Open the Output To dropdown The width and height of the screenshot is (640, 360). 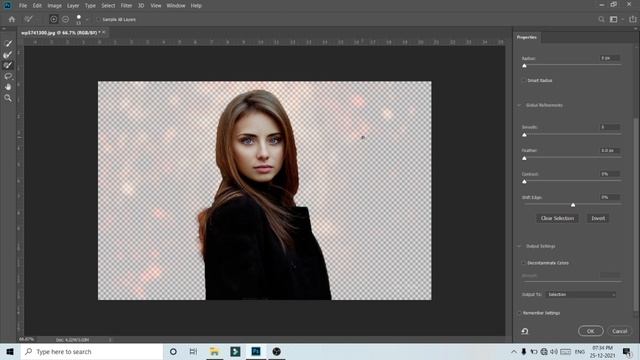pos(580,294)
